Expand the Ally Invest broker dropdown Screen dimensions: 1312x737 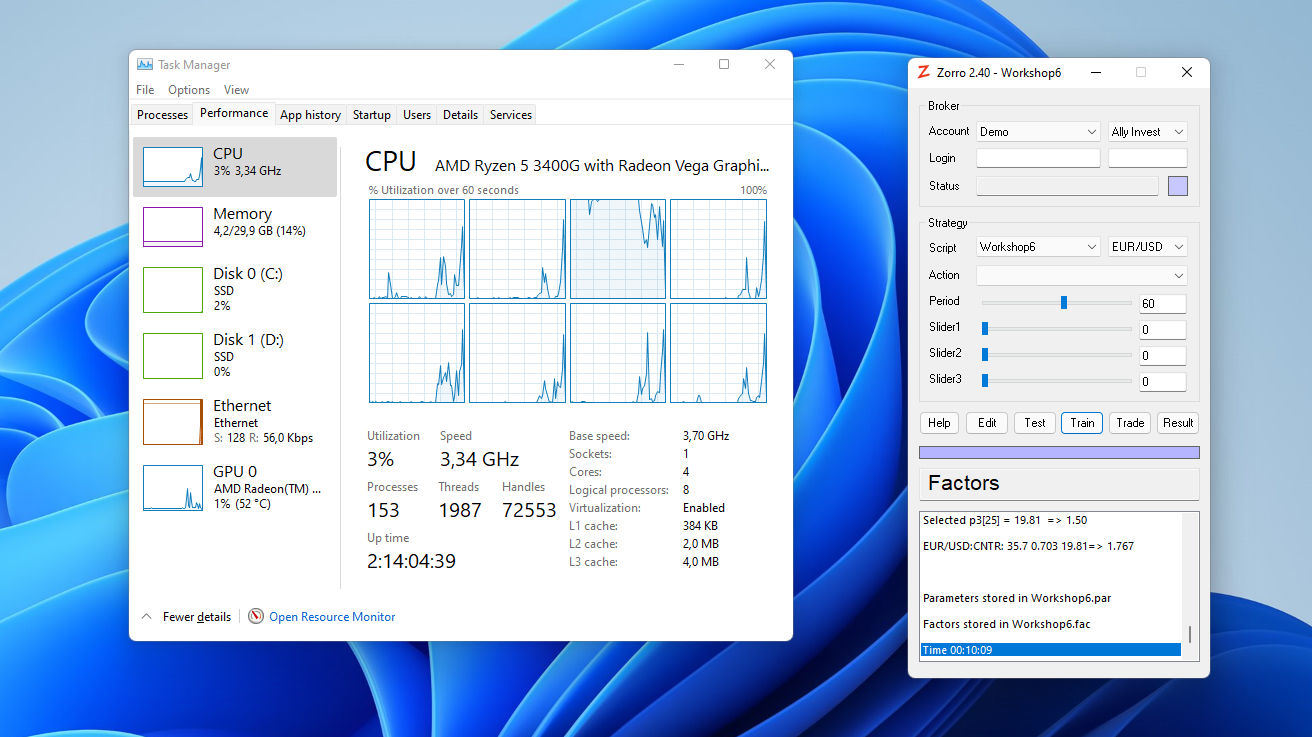[1147, 132]
